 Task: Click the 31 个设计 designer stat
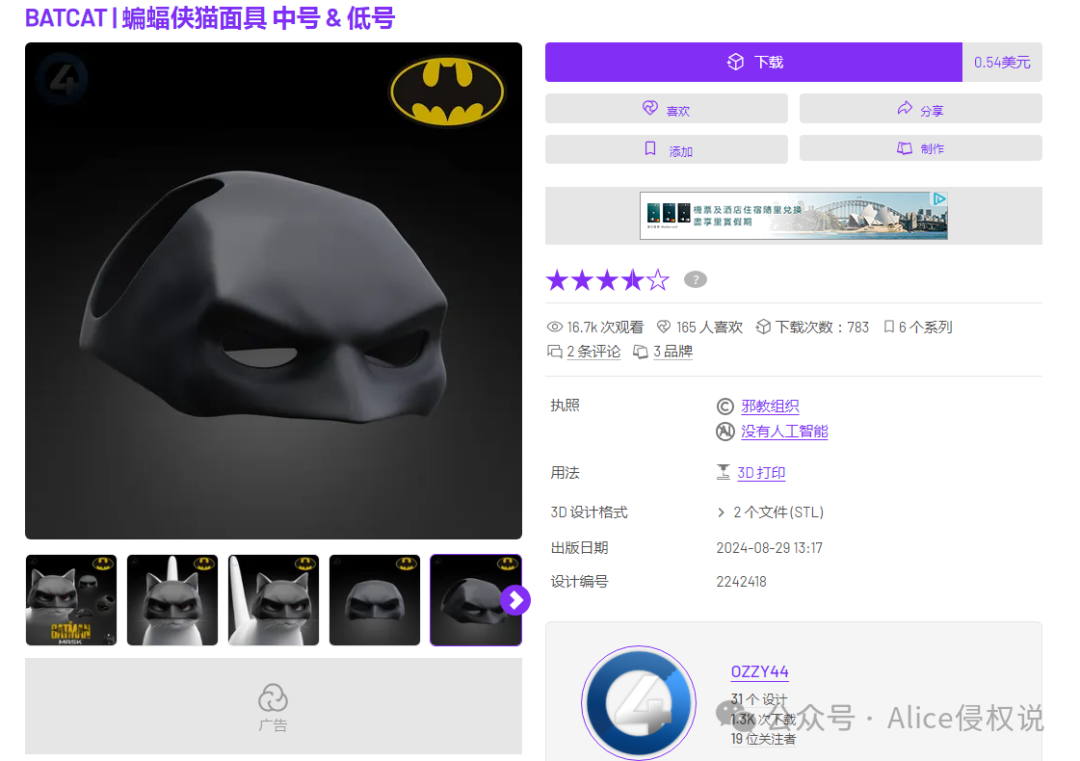point(758,700)
